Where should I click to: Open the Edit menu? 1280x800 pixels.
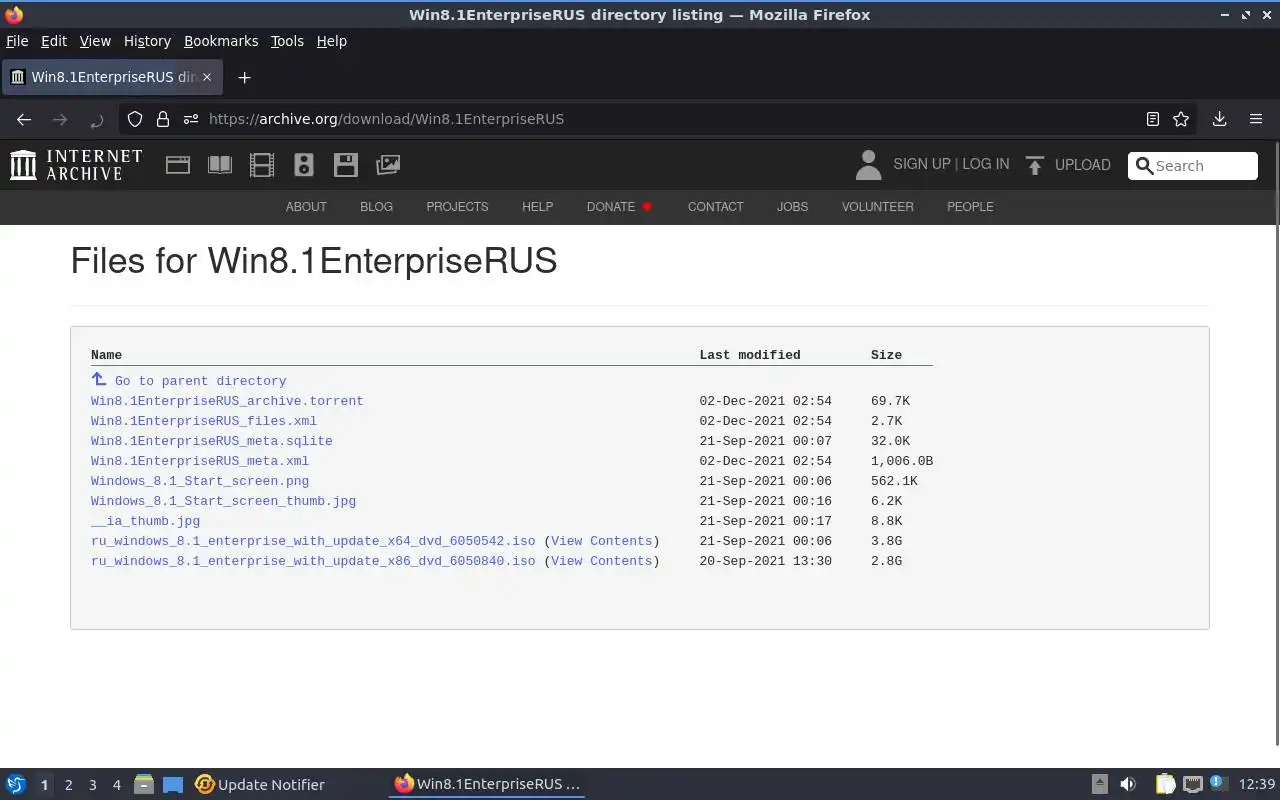point(54,41)
